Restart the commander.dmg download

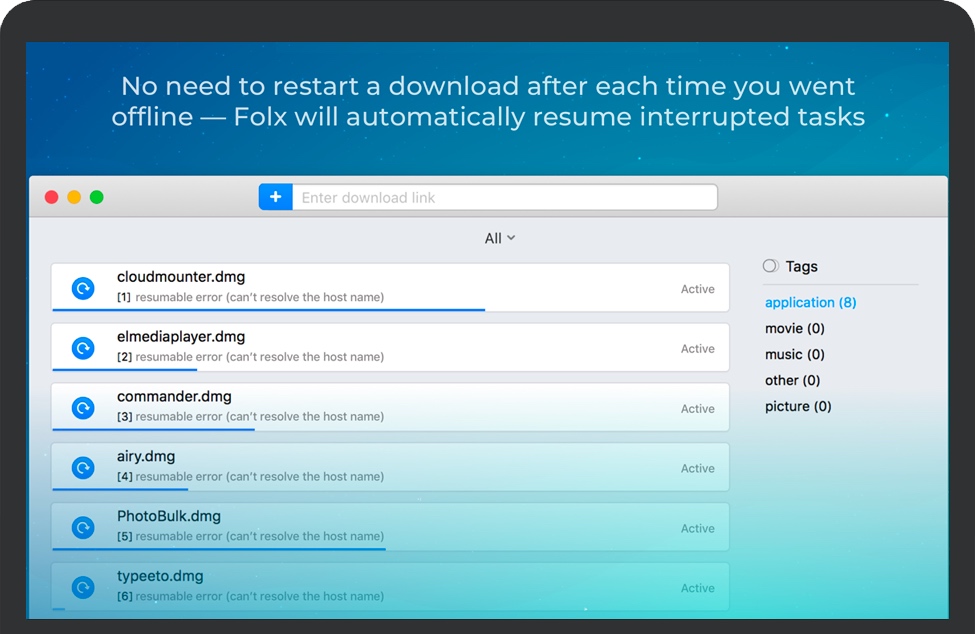pyautogui.click(x=81, y=408)
